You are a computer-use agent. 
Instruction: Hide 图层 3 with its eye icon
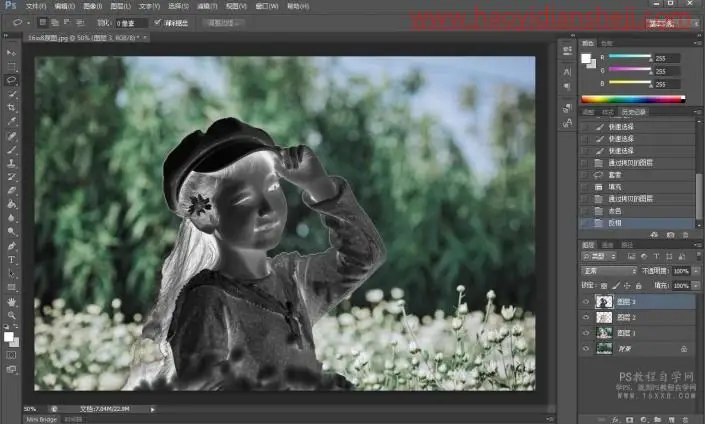pos(586,302)
